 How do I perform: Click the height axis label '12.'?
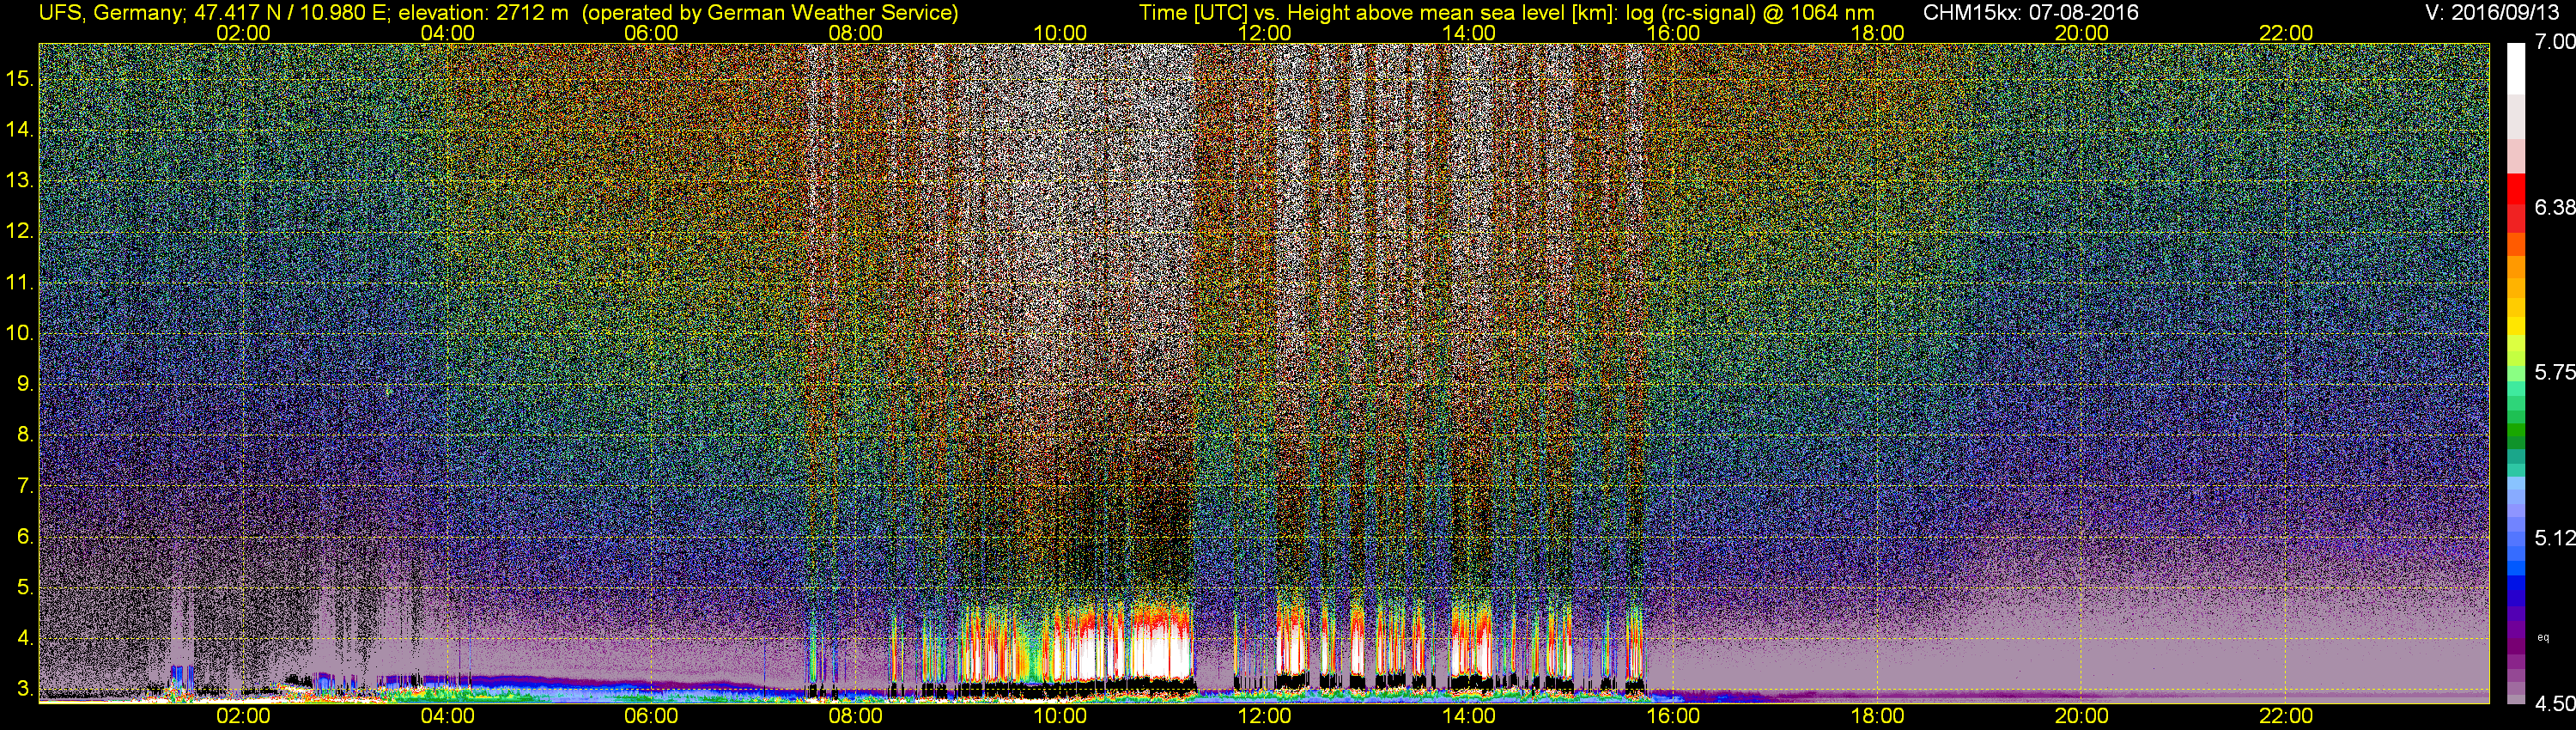click(20, 231)
